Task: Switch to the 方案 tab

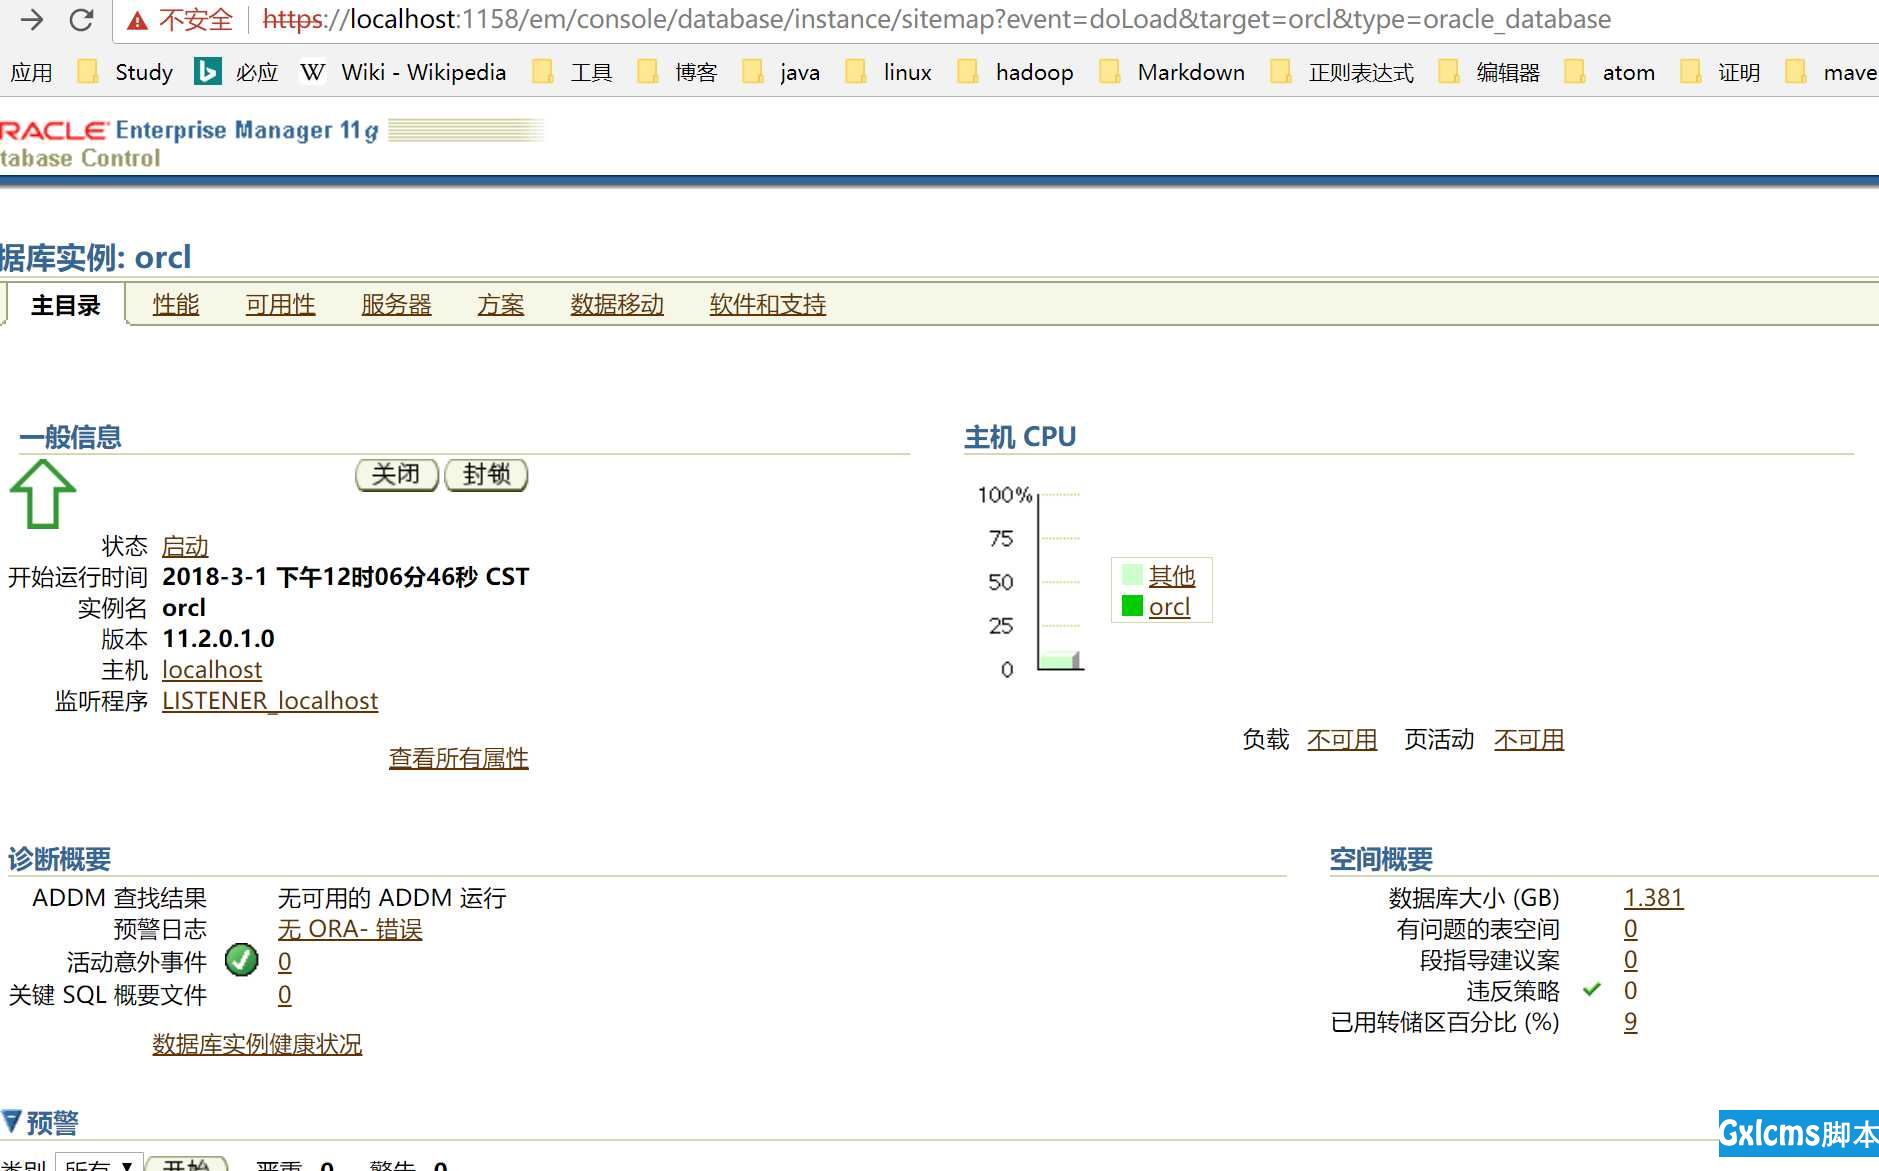Action: click(x=501, y=304)
